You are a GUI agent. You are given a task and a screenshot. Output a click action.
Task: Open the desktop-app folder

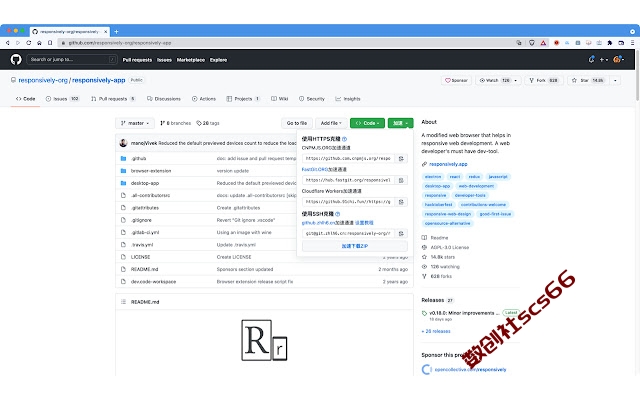(x=145, y=183)
